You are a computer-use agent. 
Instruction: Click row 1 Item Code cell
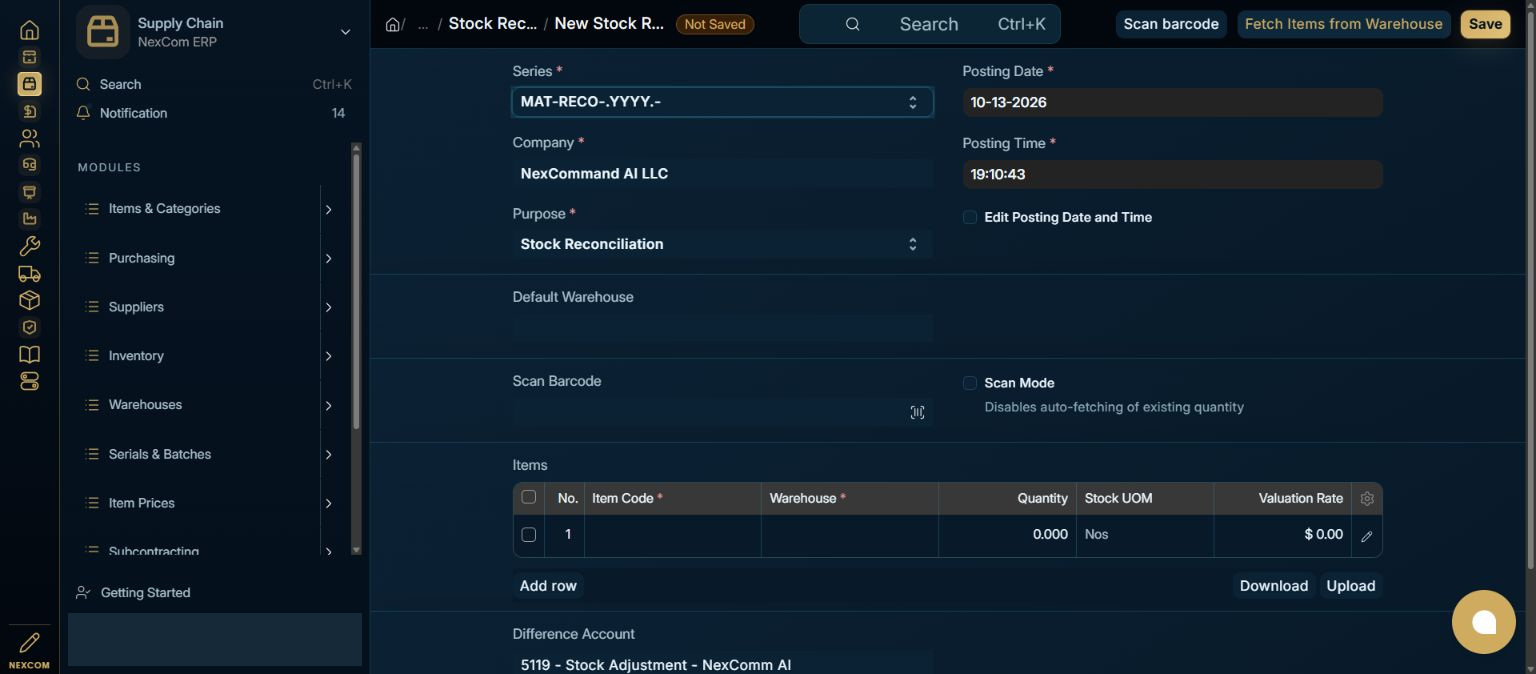click(x=672, y=535)
